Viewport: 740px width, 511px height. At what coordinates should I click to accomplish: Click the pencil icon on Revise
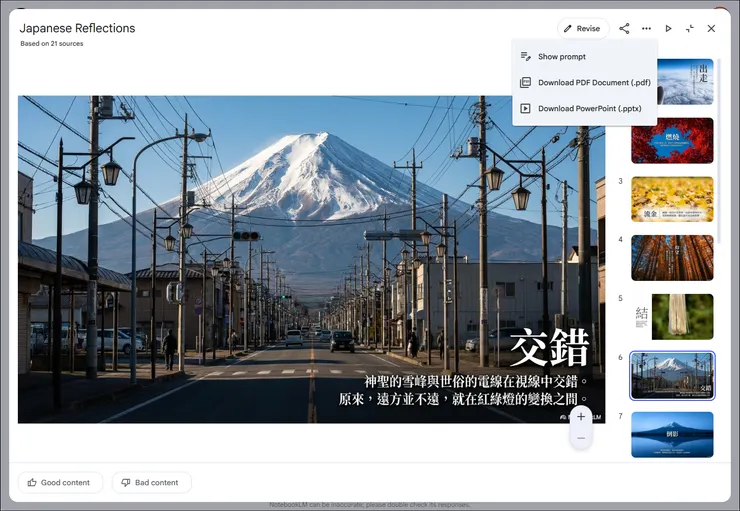point(568,29)
